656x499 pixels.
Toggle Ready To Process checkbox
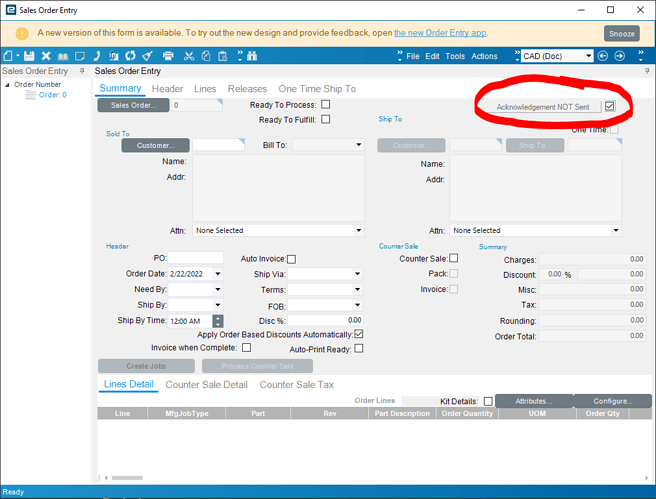[x=325, y=104]
